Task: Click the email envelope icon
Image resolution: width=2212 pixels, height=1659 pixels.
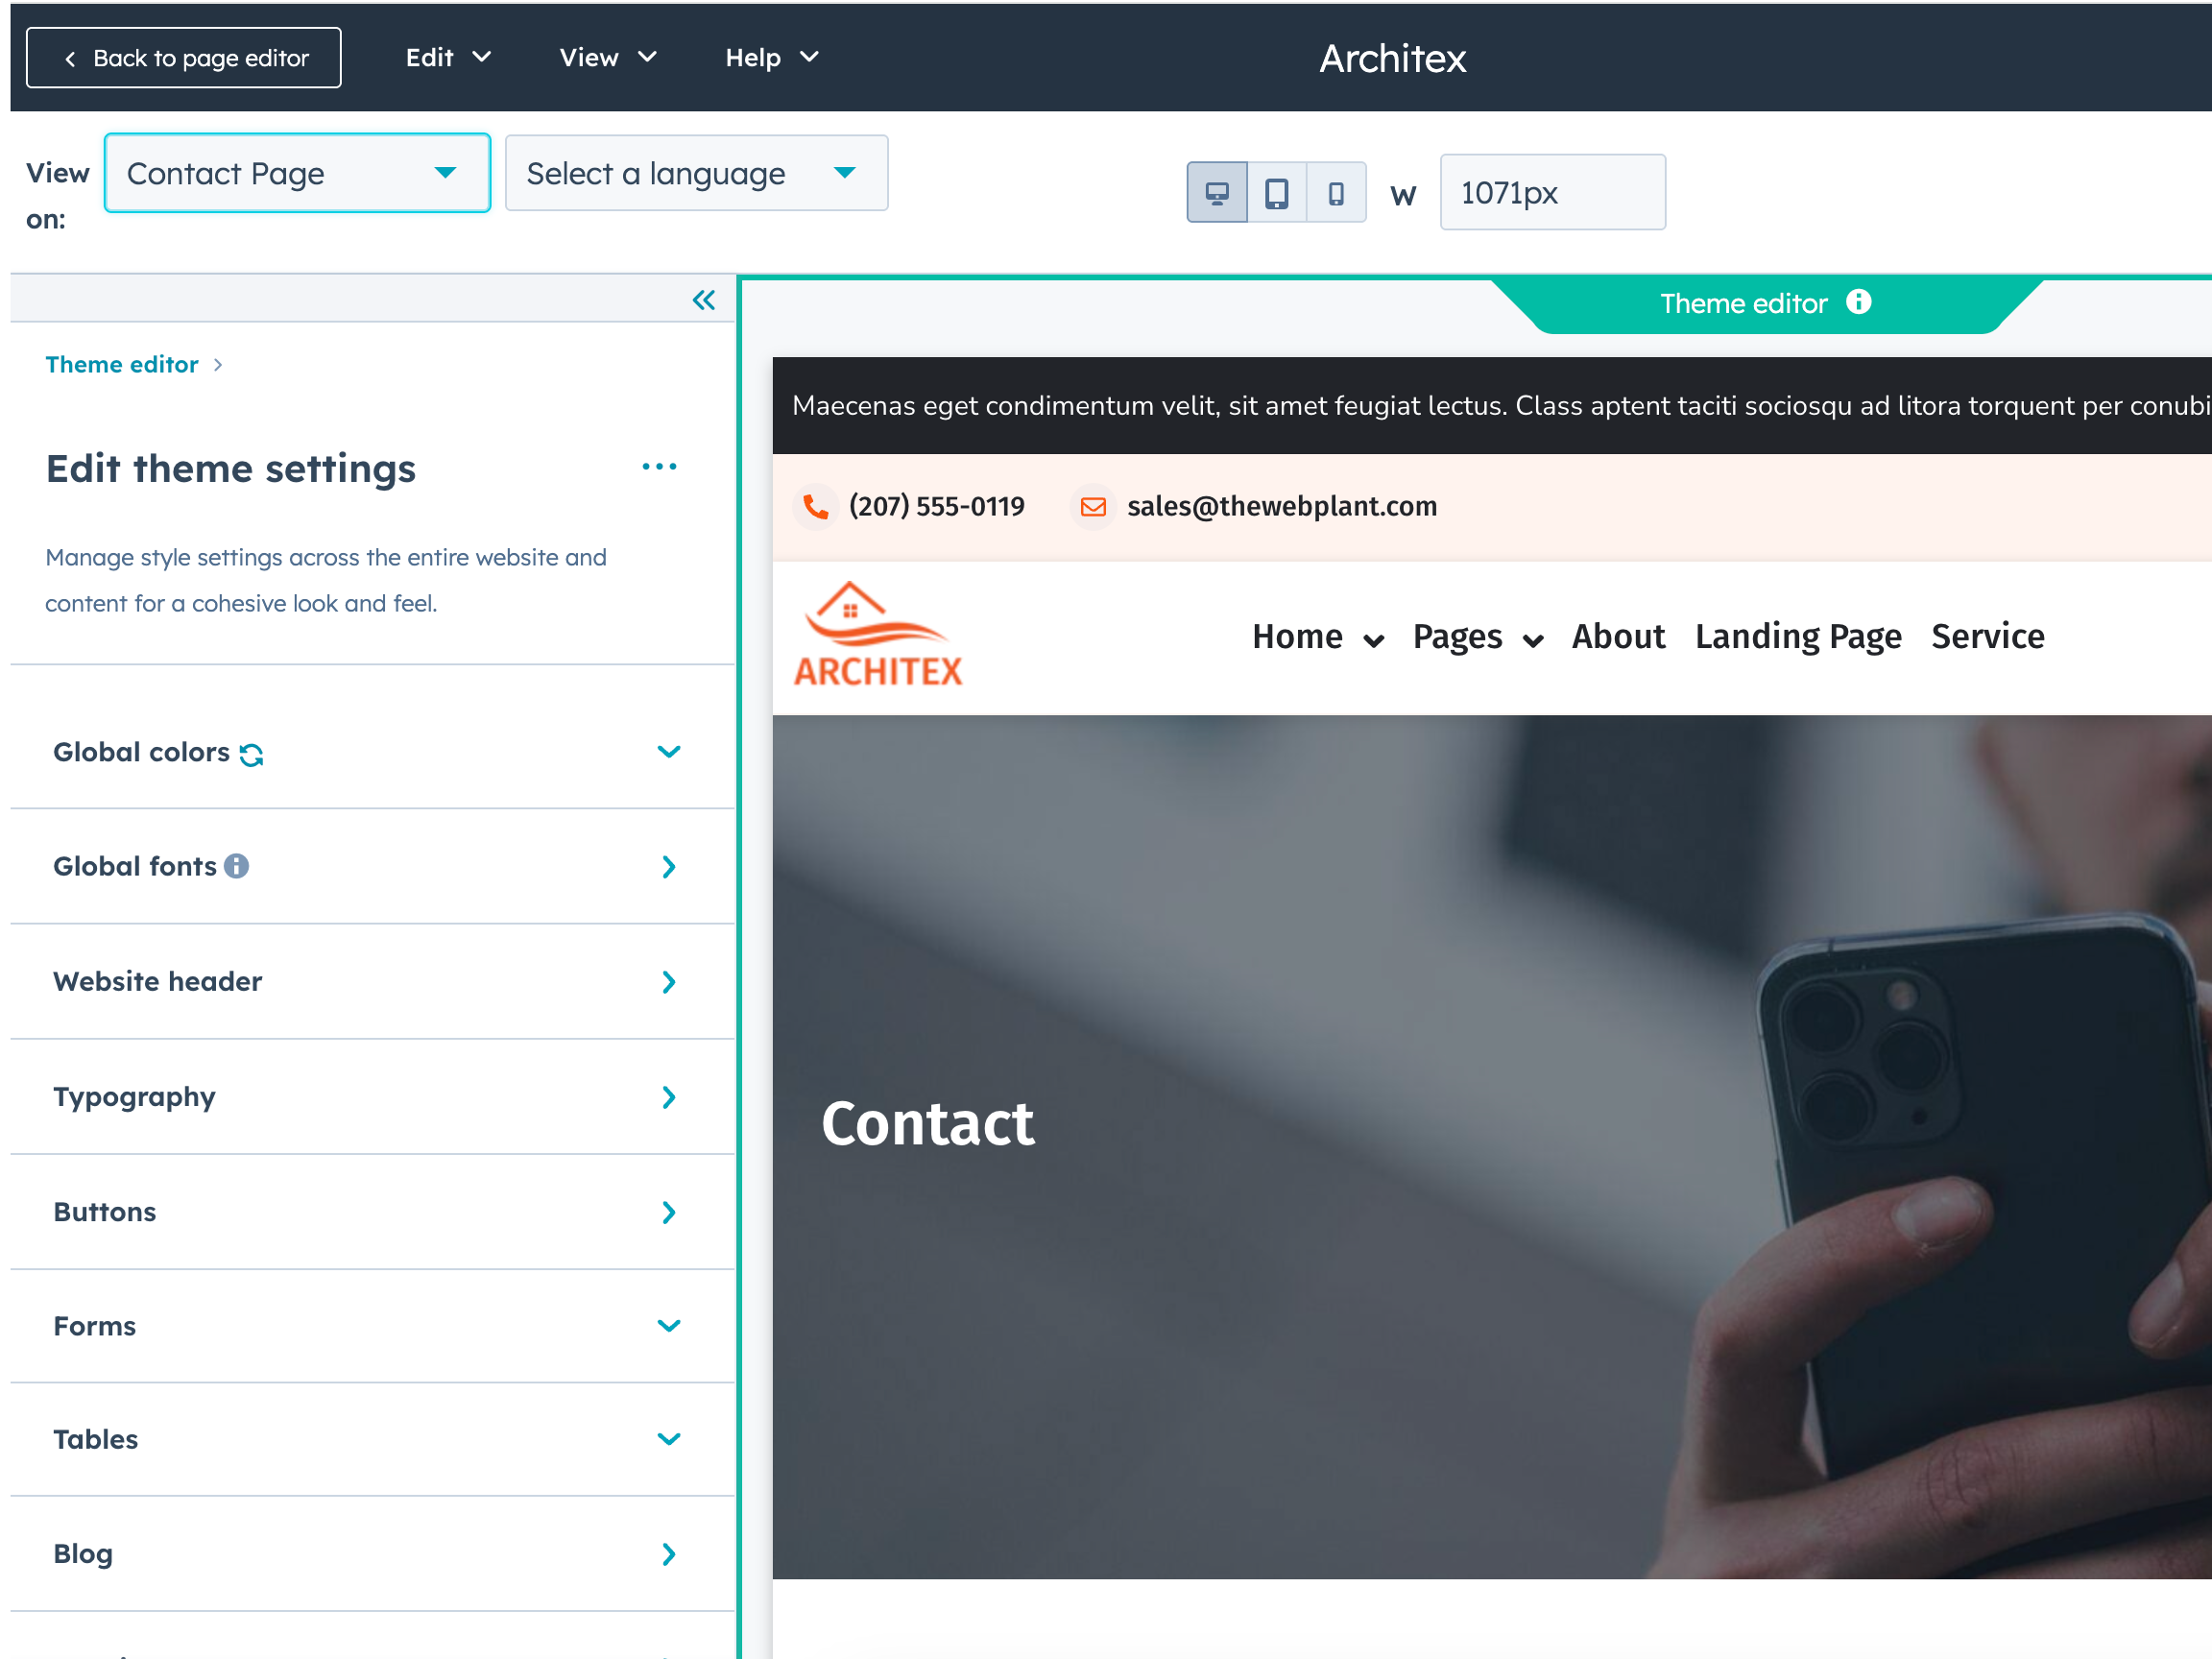Action: pos(1092,507)
